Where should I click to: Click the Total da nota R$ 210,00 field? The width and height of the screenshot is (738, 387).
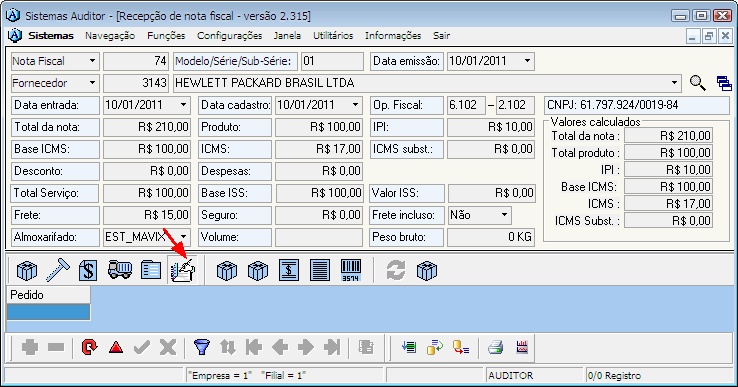click(x=147, y=127)
